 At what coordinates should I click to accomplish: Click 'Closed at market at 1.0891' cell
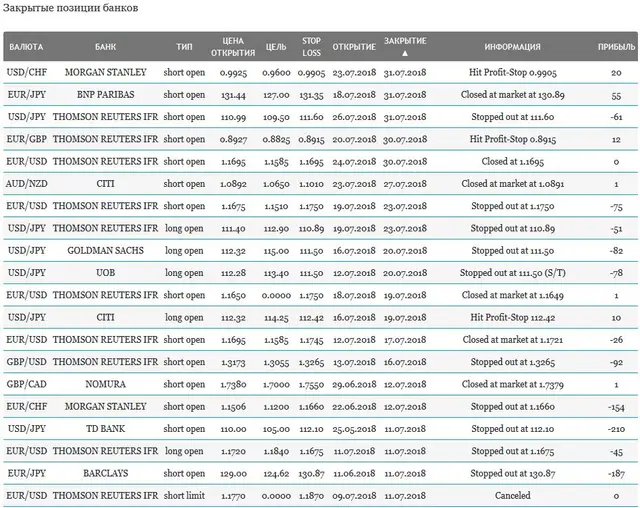[513, 184]
